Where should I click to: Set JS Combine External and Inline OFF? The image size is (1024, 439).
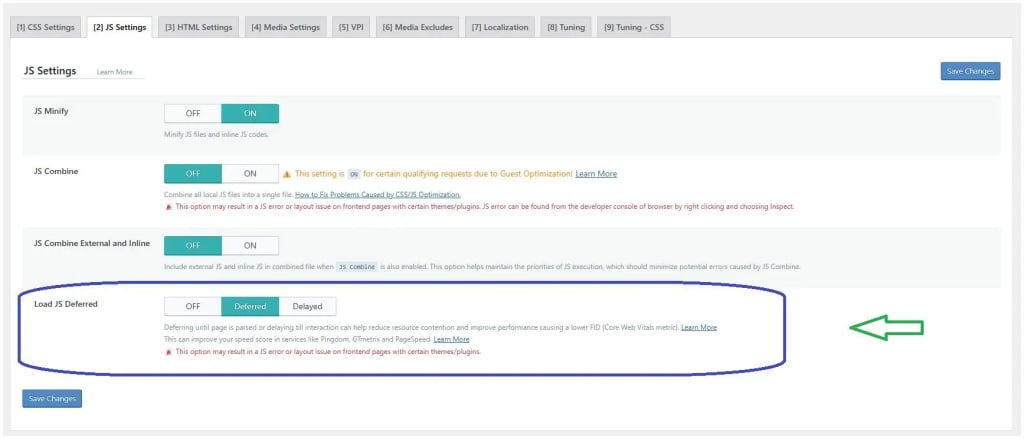(x=193, y=246)
